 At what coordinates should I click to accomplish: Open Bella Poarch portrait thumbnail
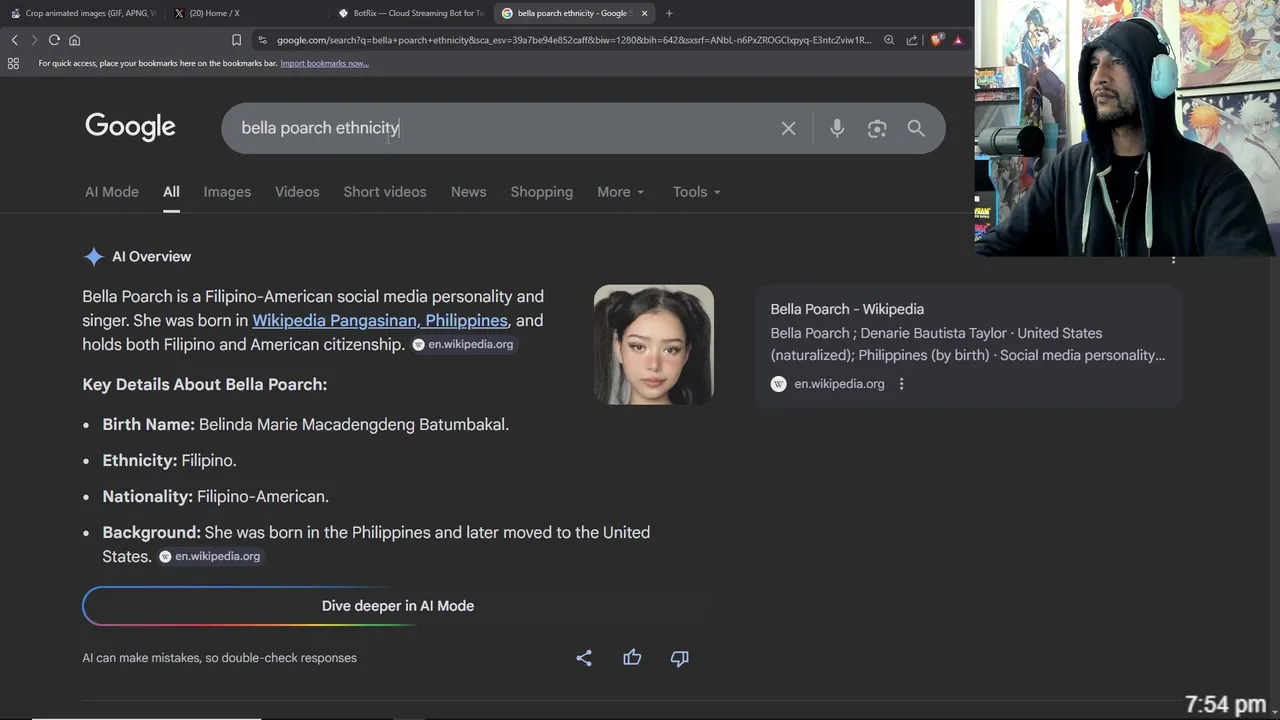point(654,345)
